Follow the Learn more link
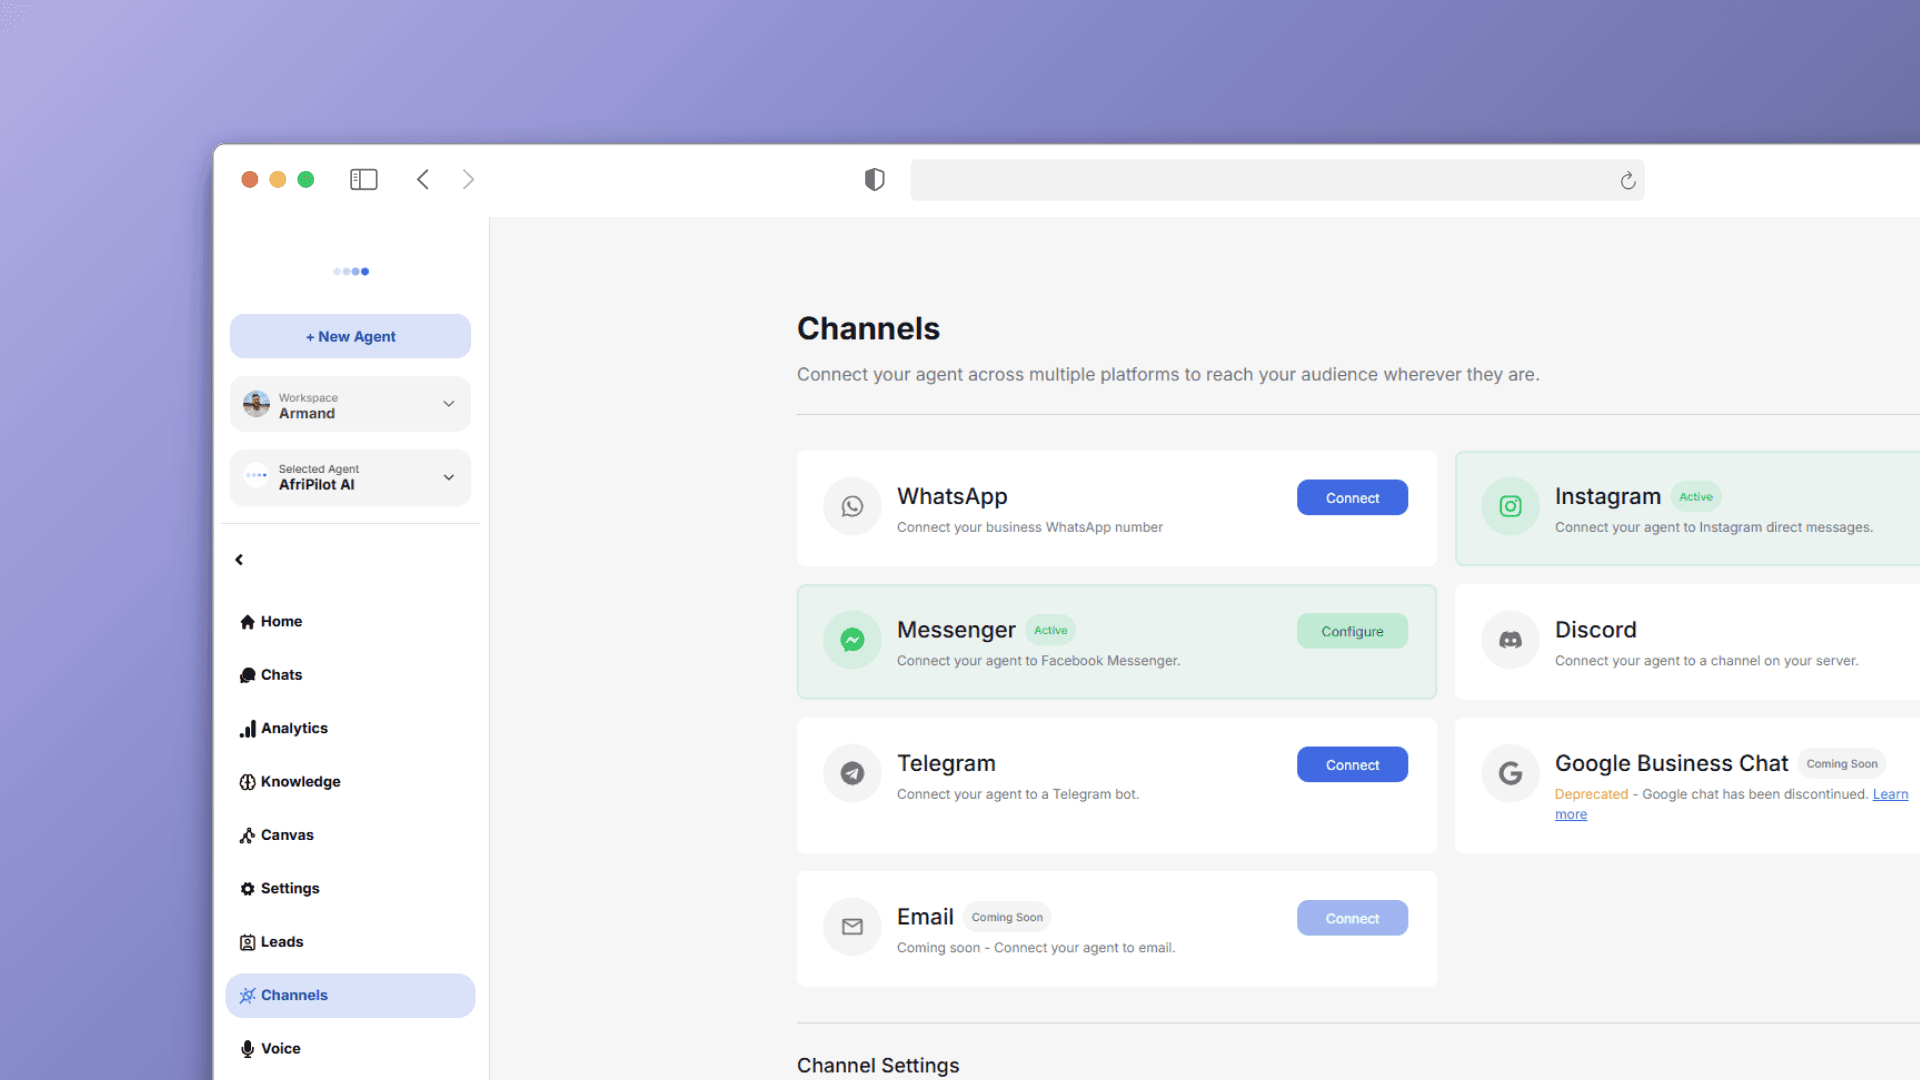The image size is (1920, 1080). [1889, 794]
